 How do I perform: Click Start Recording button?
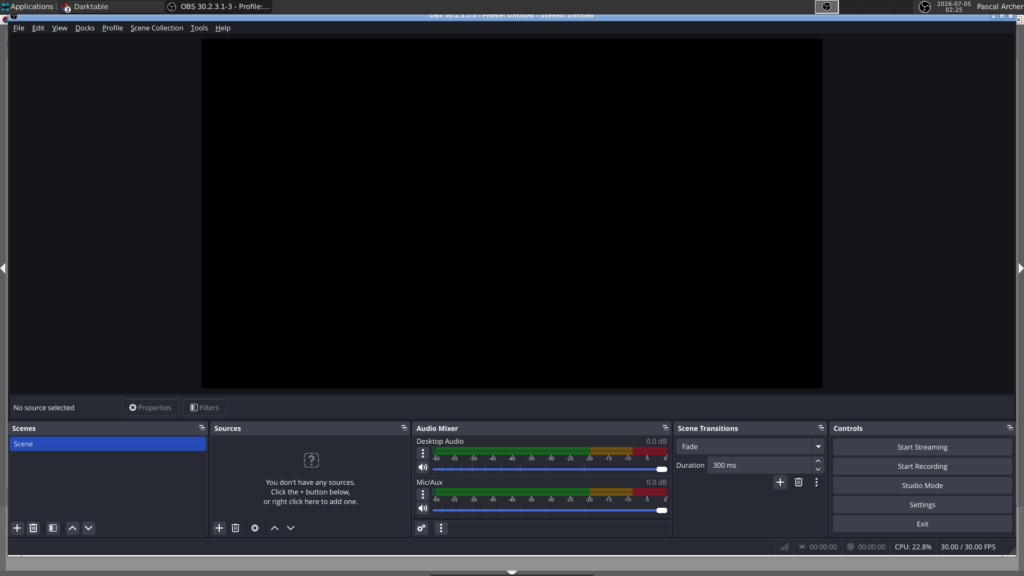pyautogui.click(x=922, y=466)
